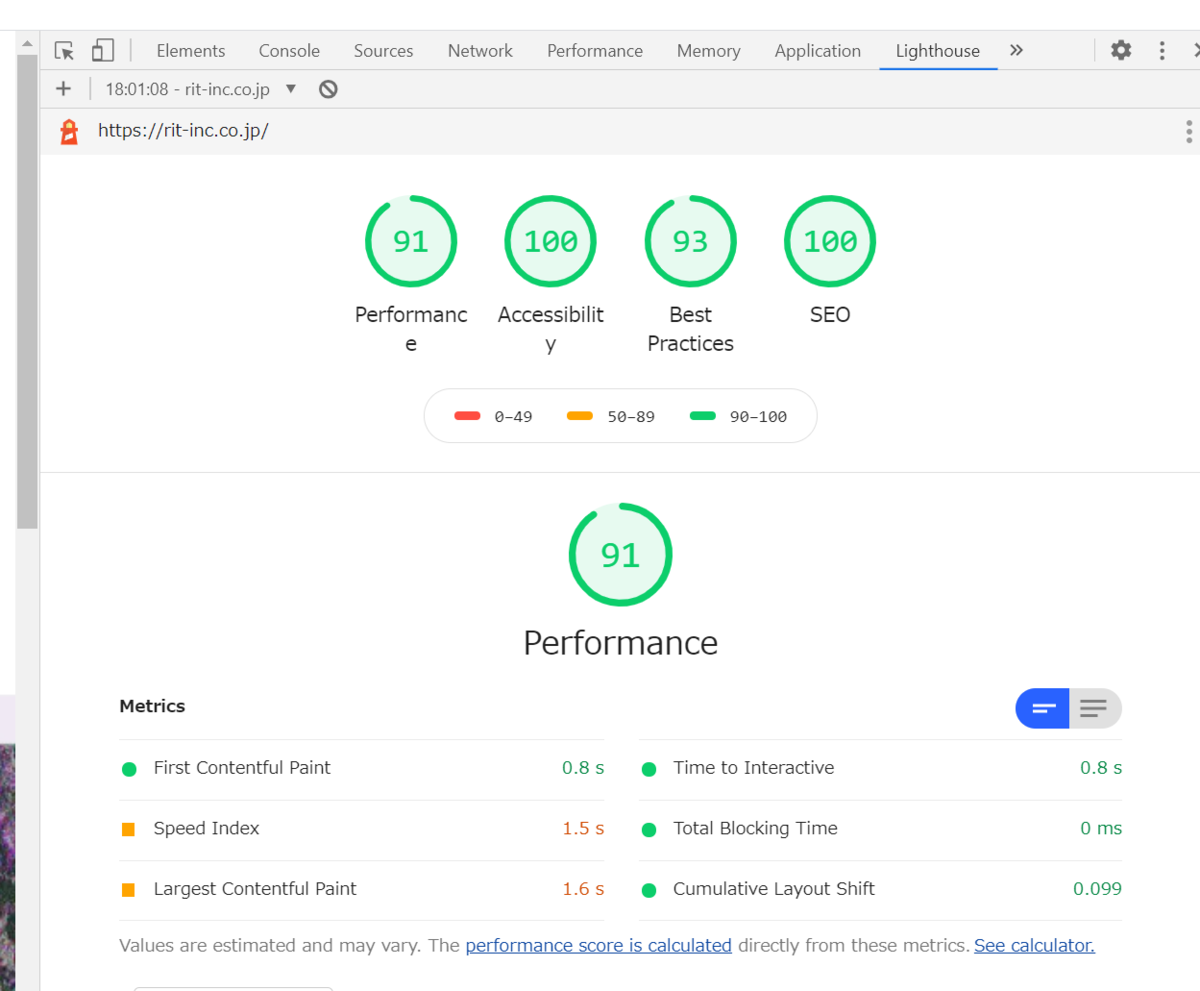
Task: Open the 'performance score is calculated' link
Action: pyautogui.click(x=599, y=945)
